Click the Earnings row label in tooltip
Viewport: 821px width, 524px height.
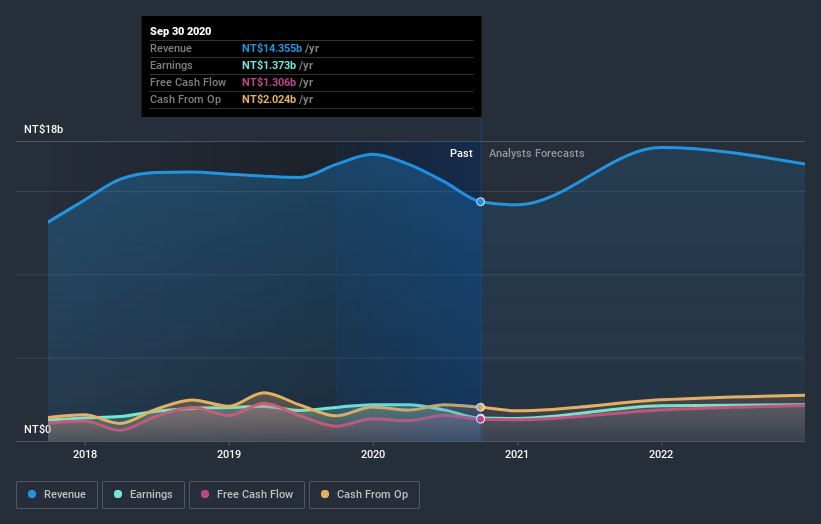click(171, 65)
